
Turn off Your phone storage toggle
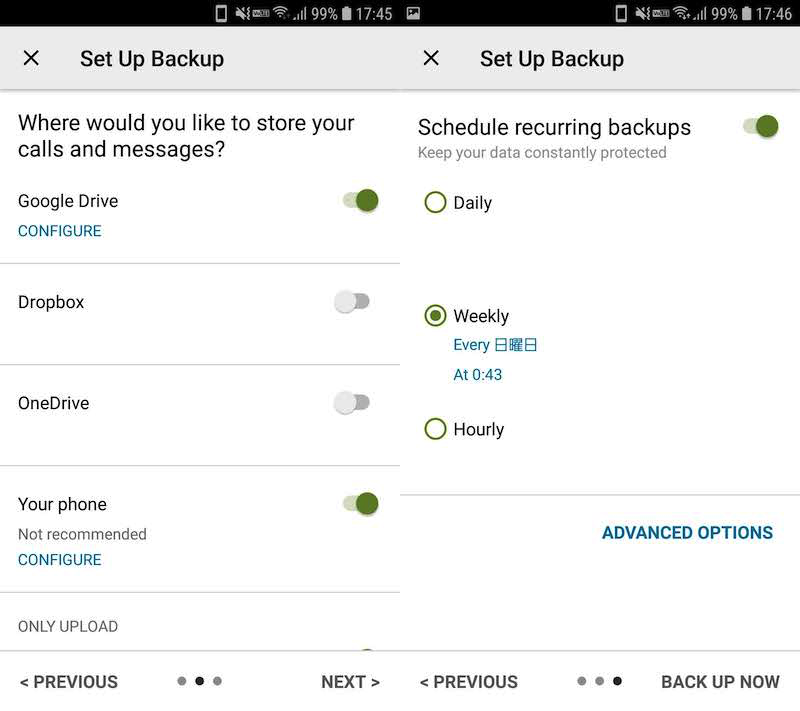360,503
